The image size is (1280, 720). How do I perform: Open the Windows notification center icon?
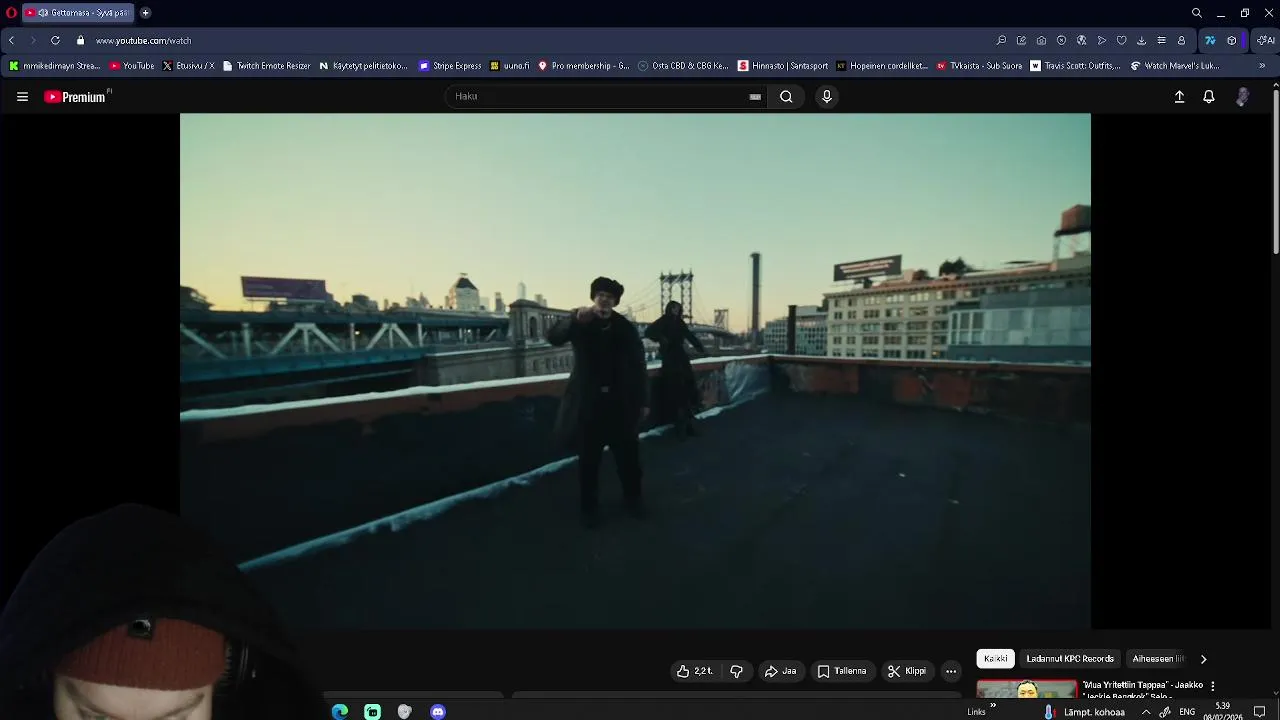[x=1260, y=712]
